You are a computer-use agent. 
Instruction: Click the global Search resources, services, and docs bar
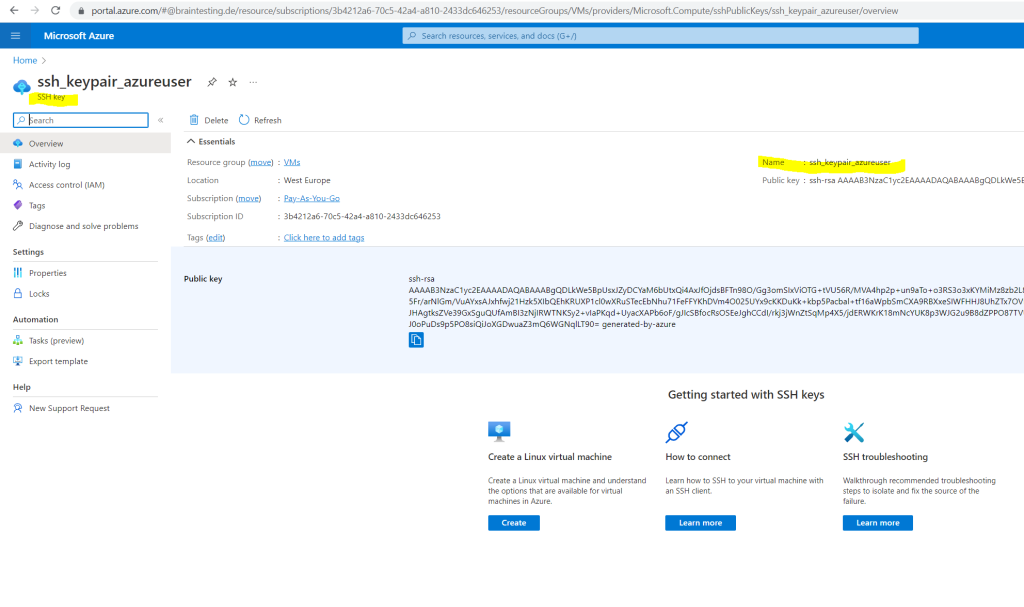660,36
